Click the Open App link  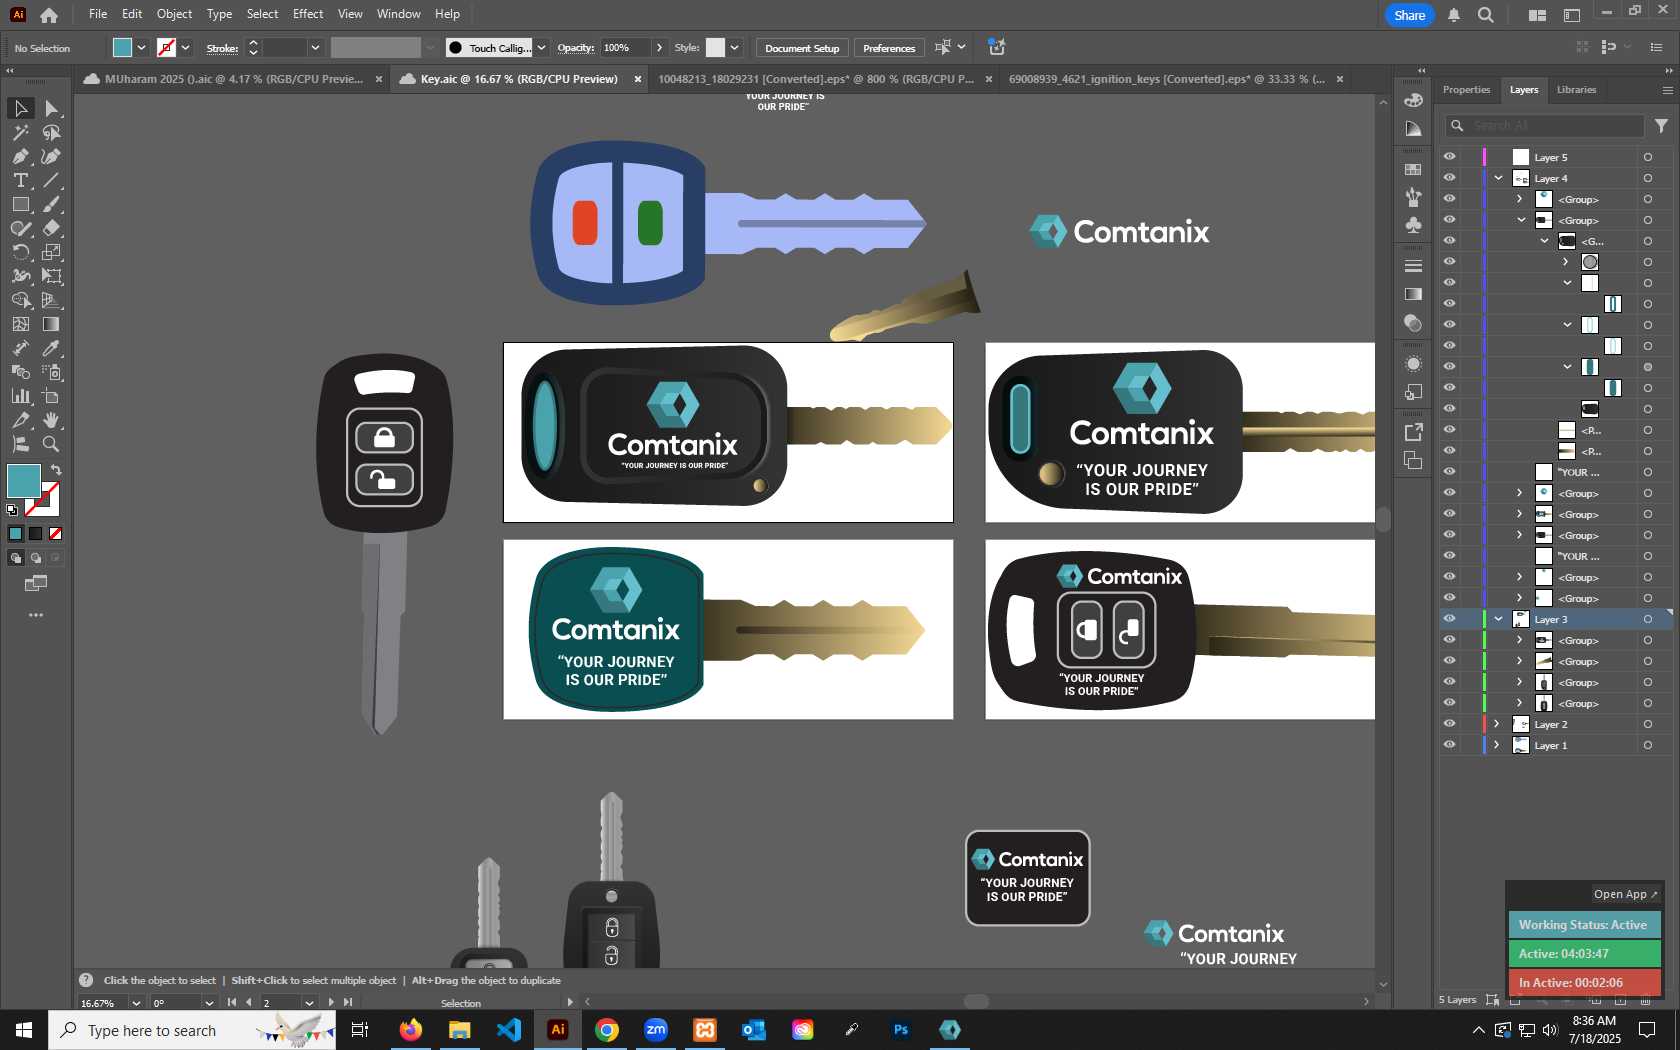(1625, 894)
